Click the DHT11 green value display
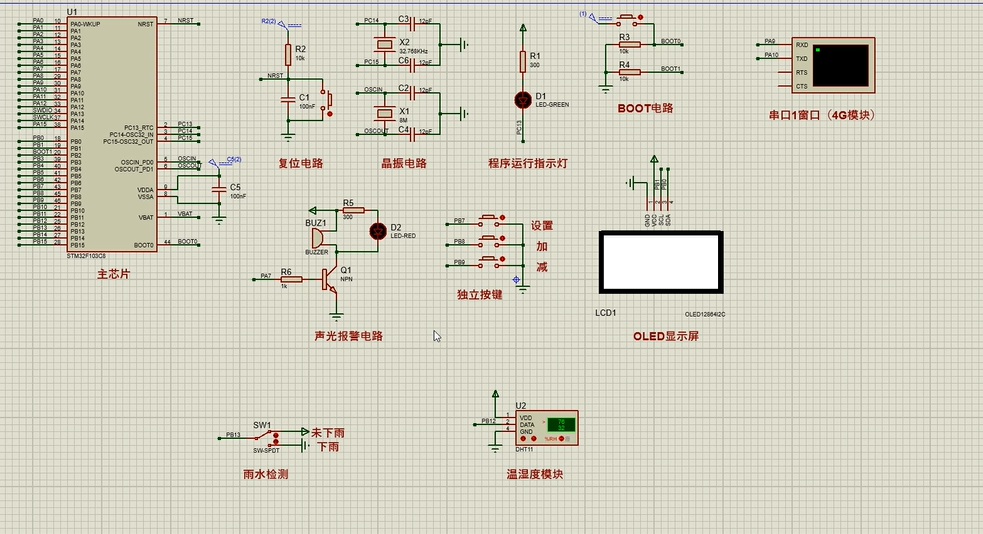 561,424
